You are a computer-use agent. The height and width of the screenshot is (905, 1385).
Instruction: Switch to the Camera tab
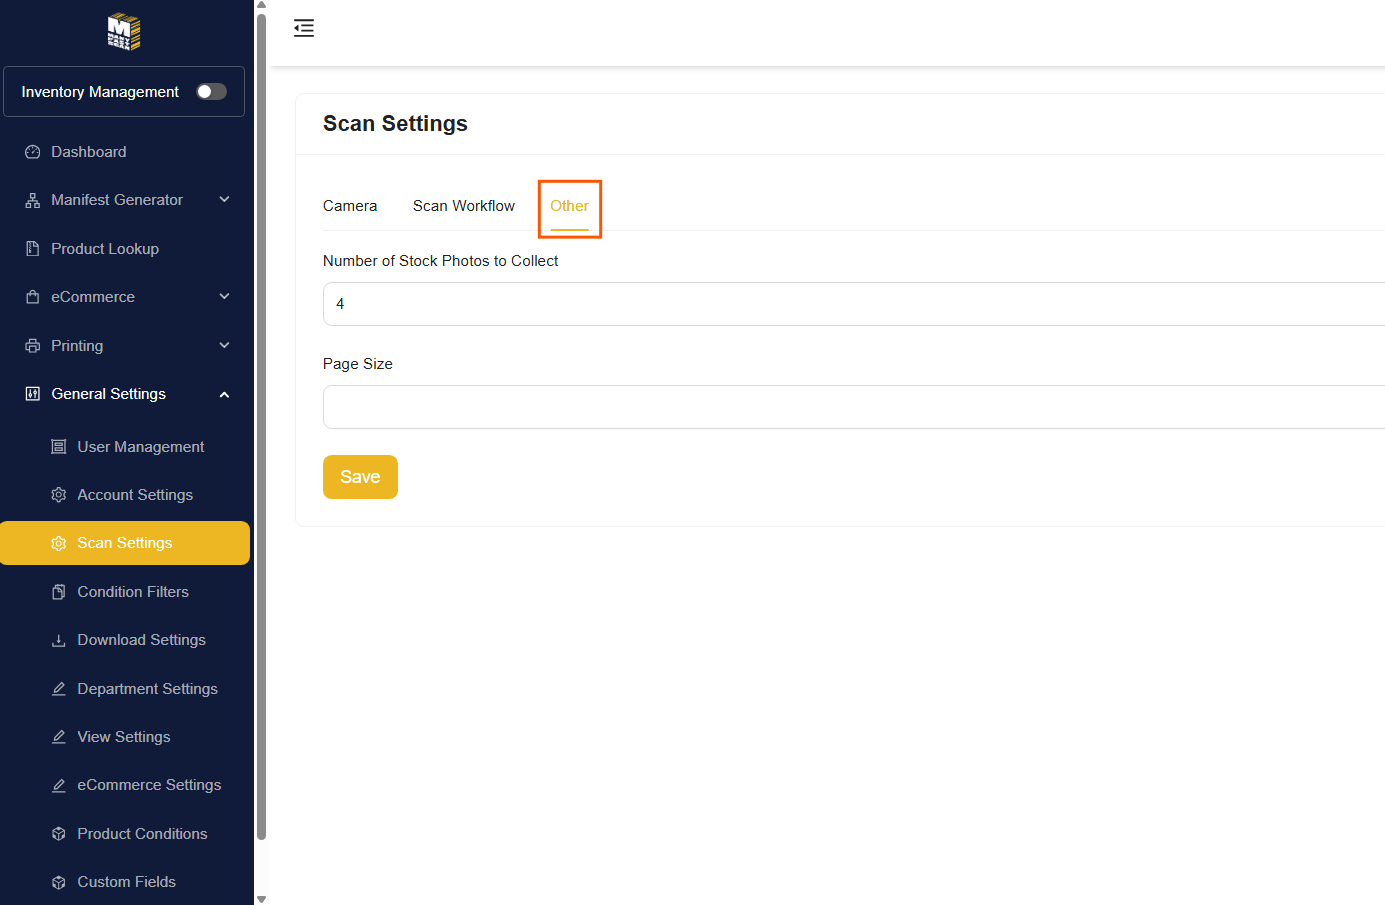click(350, 206)
